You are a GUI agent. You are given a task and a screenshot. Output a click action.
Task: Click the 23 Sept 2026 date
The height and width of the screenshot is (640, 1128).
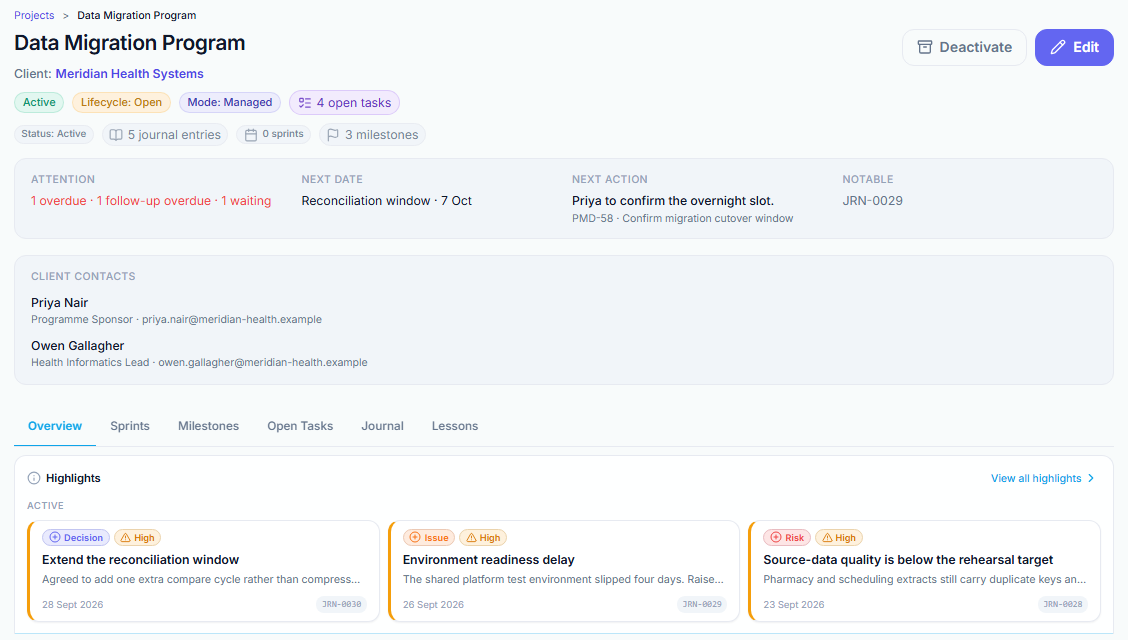click(x=793, y=605)
